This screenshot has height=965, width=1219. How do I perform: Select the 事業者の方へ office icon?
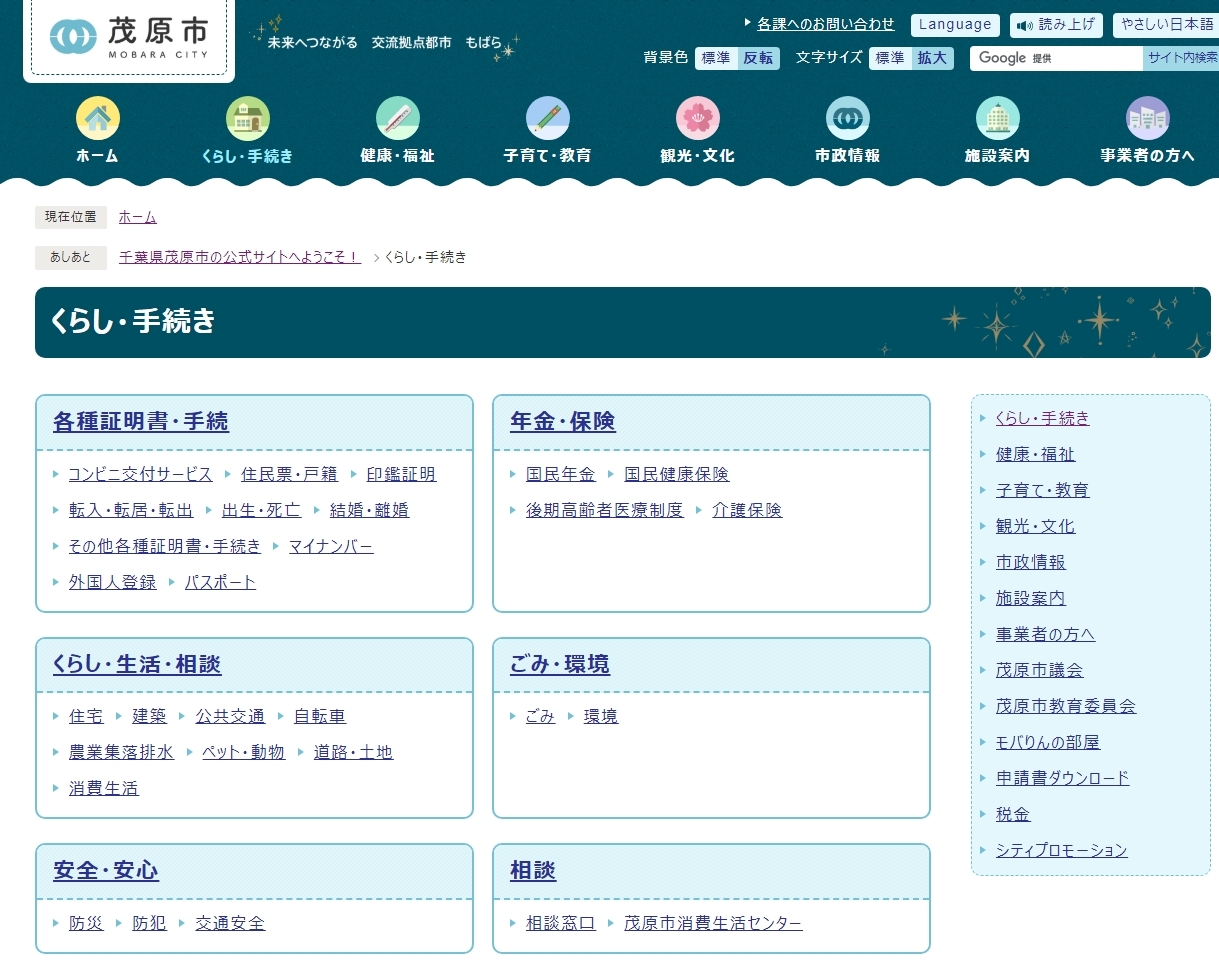coord(1147,118)
